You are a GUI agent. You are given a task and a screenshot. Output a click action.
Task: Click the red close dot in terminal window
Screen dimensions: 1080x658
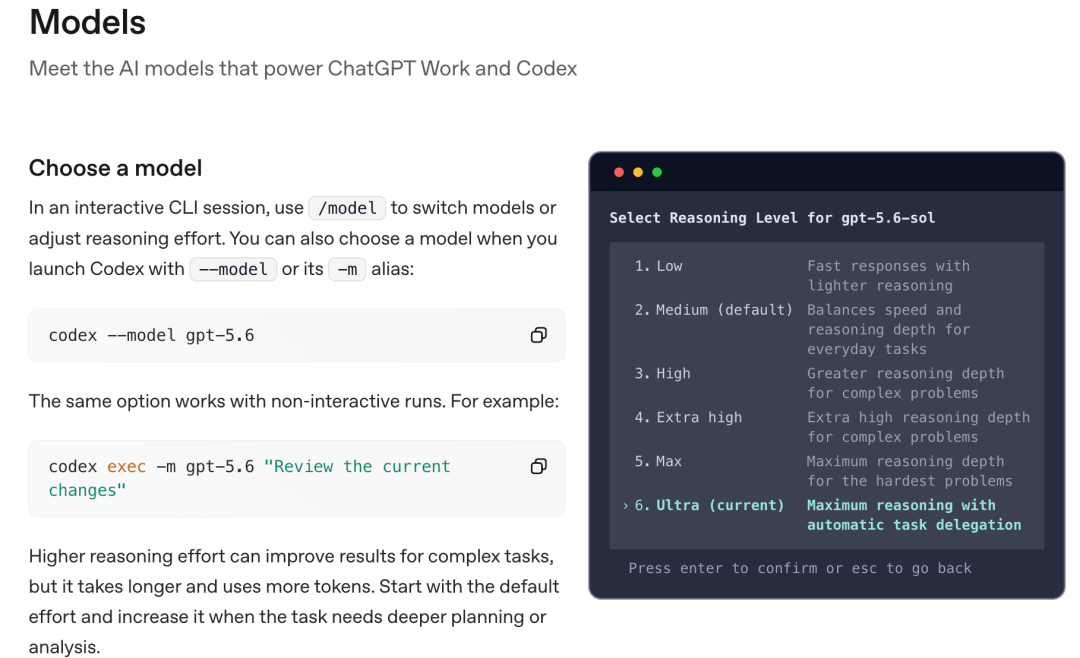(619, 172)
